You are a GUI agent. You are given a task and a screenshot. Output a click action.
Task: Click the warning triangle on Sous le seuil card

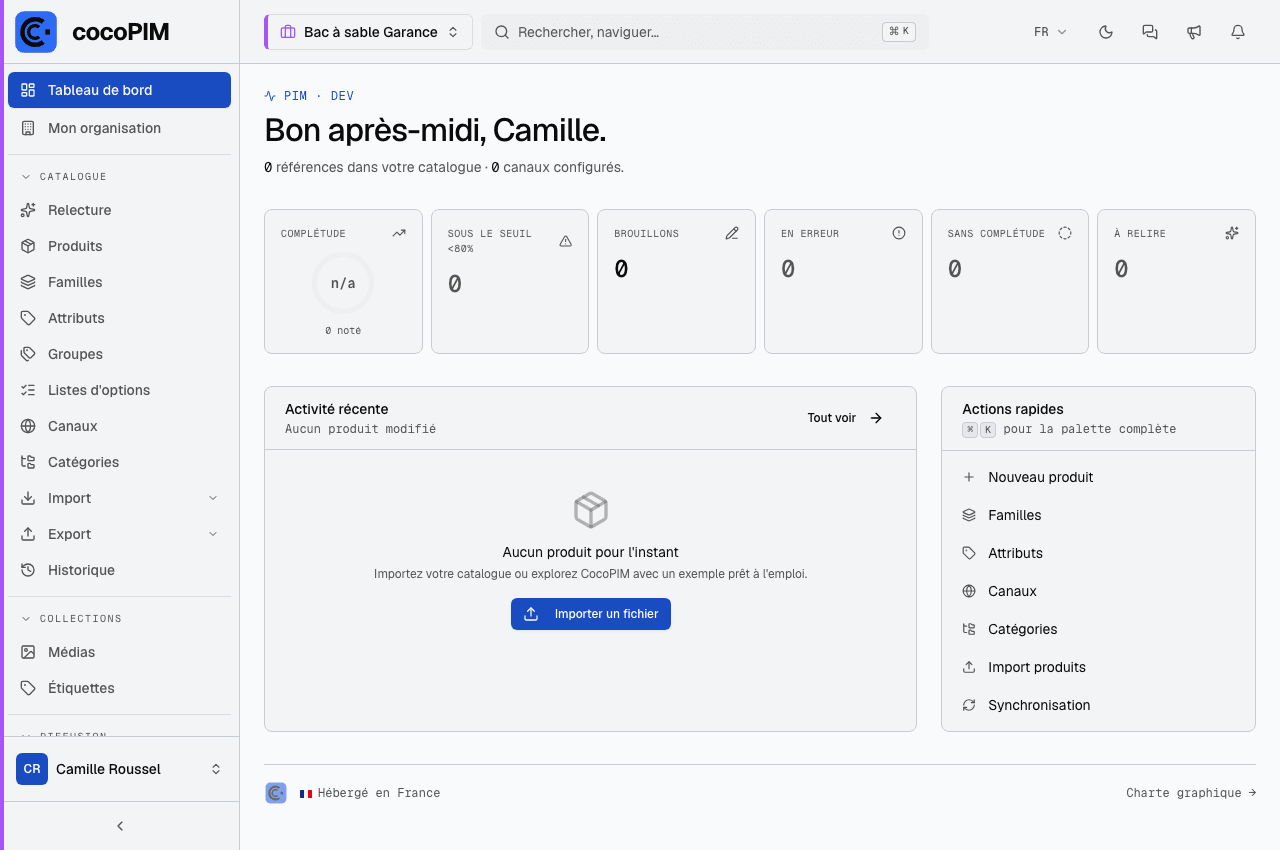(565, 241)
